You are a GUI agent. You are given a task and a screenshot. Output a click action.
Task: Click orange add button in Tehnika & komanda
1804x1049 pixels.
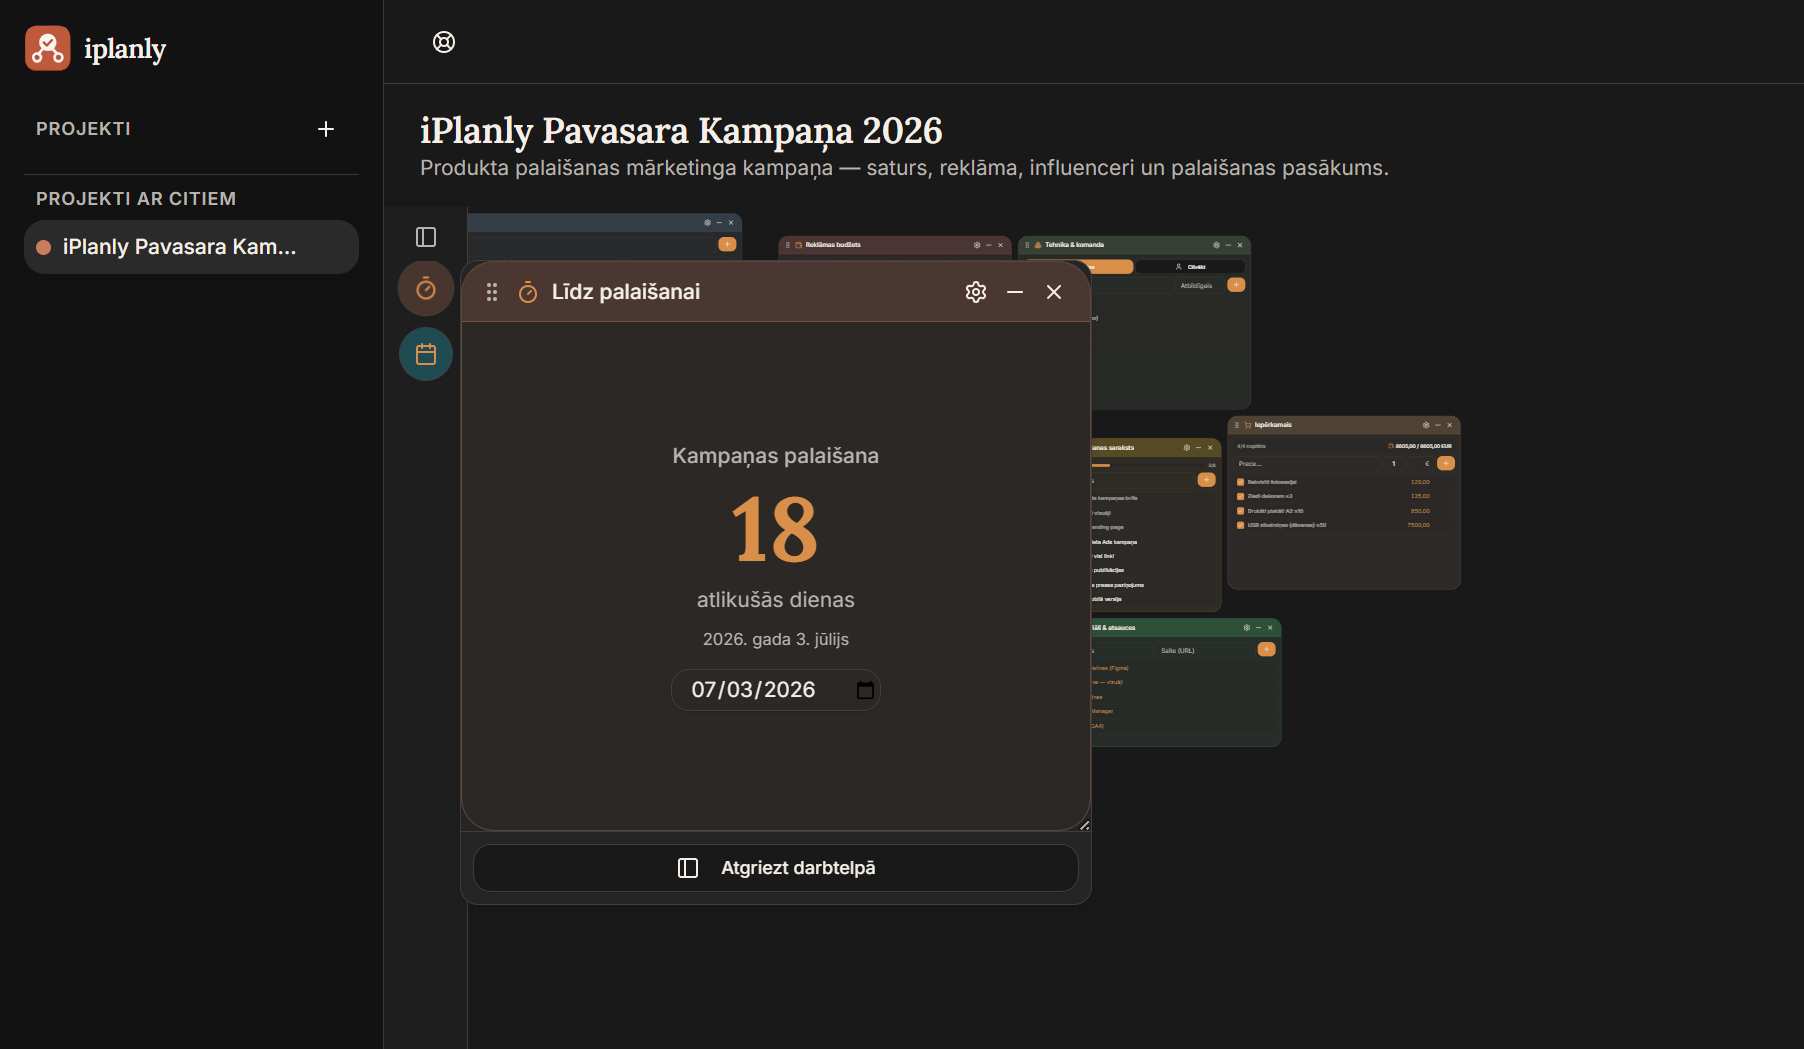(1237, 285)
